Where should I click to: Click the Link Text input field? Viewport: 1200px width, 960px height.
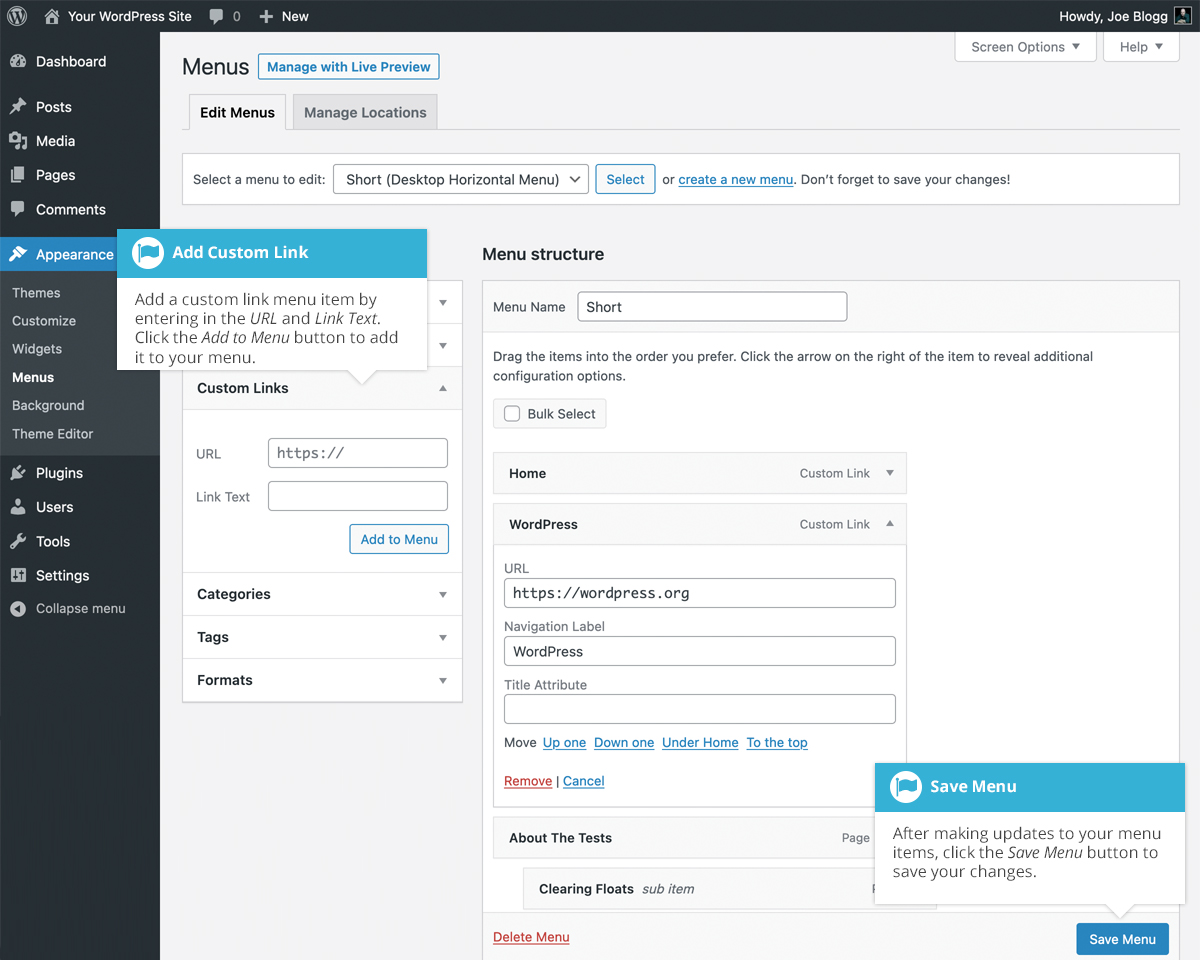click(x=358, y=496)
